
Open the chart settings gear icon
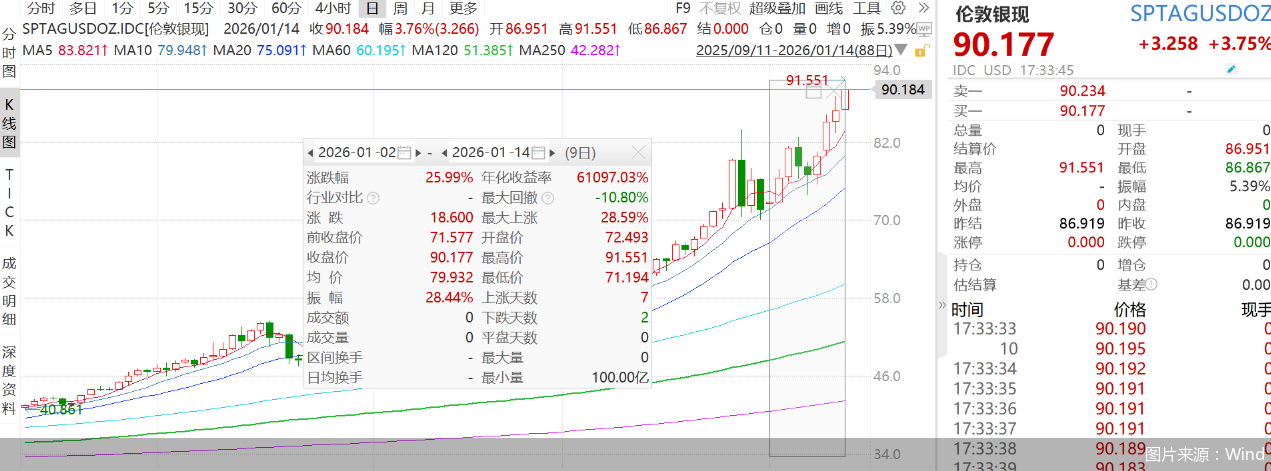tap(897, 8)
